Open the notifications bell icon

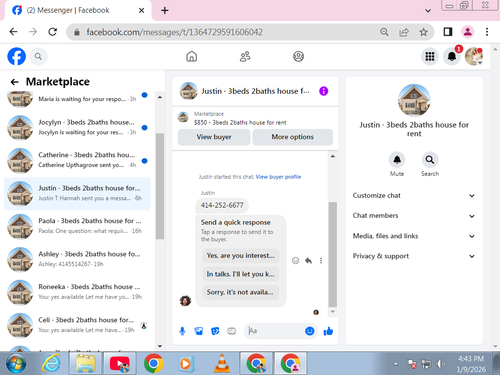pos(452,56)
